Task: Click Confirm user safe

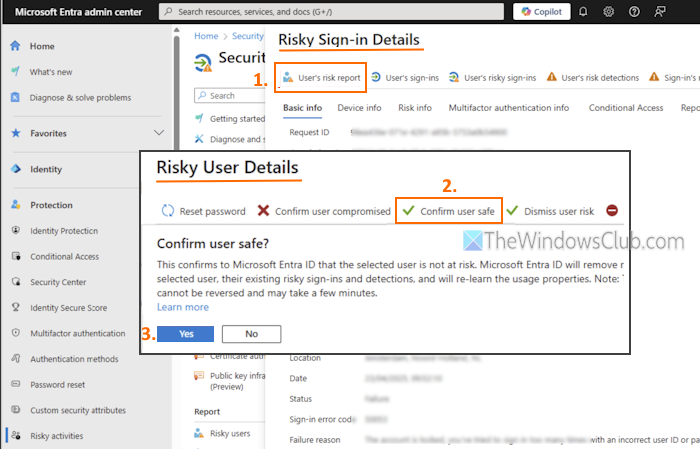Action: click(x=449, y=211)
